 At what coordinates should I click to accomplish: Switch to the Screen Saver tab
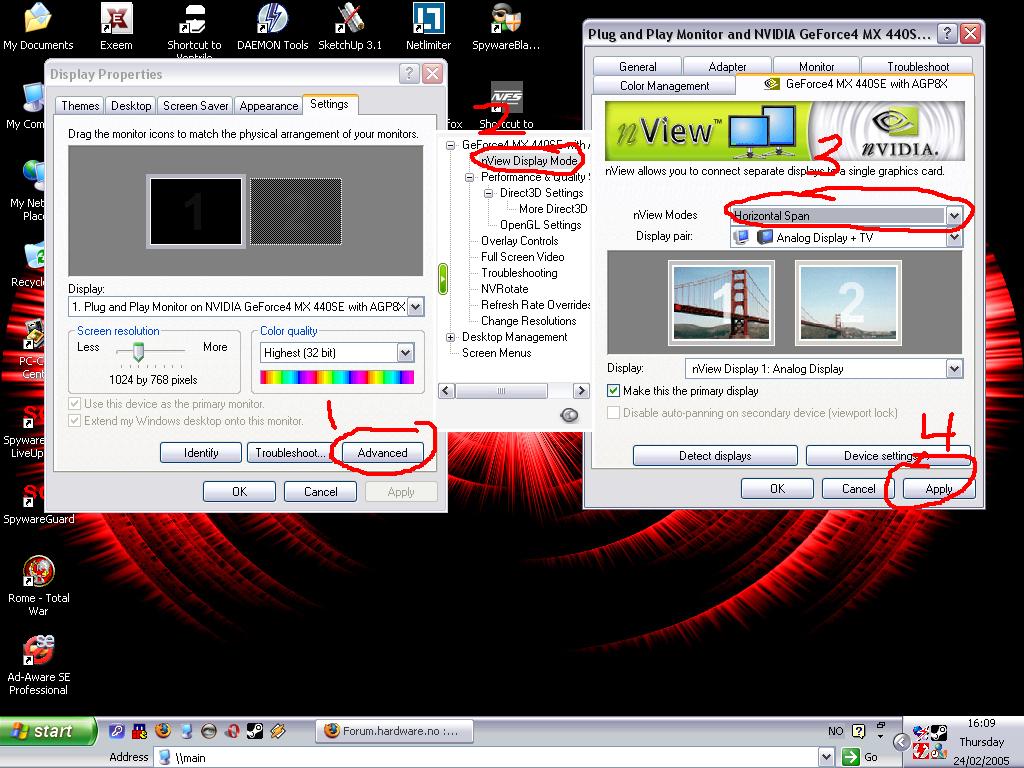click(195, 106)
